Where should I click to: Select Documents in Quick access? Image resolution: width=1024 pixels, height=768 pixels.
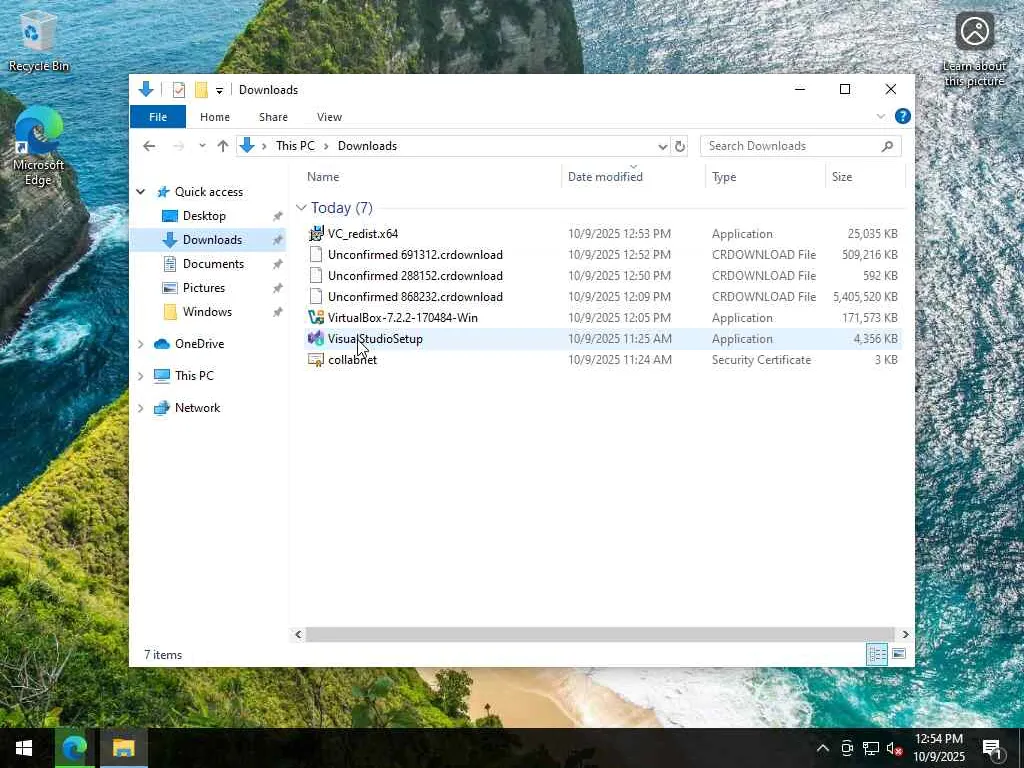[x=213, y=264]
